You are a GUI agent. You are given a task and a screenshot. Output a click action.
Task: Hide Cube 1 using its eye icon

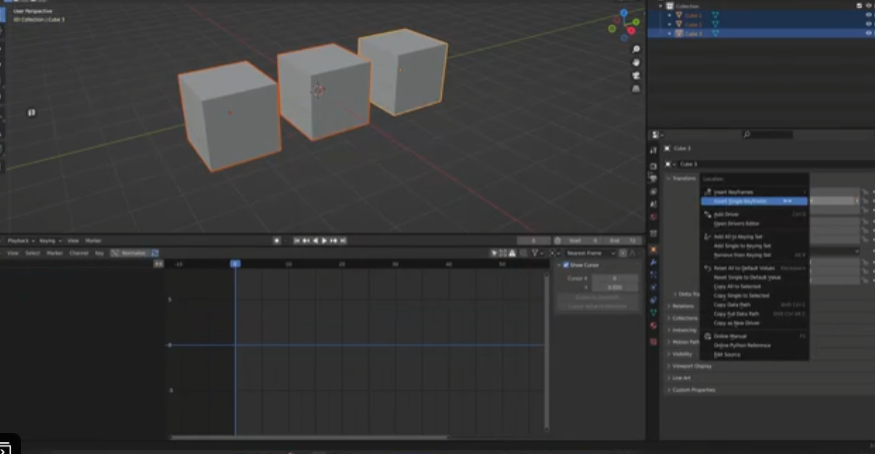click(x=867, y=15)
